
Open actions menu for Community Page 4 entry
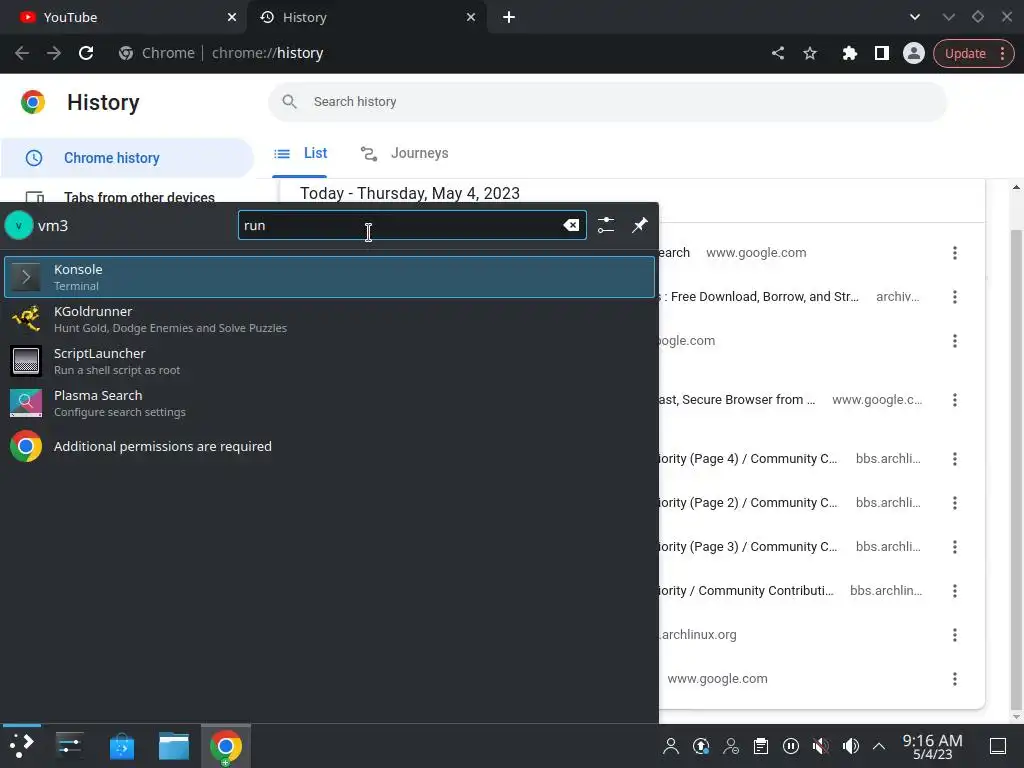coord(955,458)
